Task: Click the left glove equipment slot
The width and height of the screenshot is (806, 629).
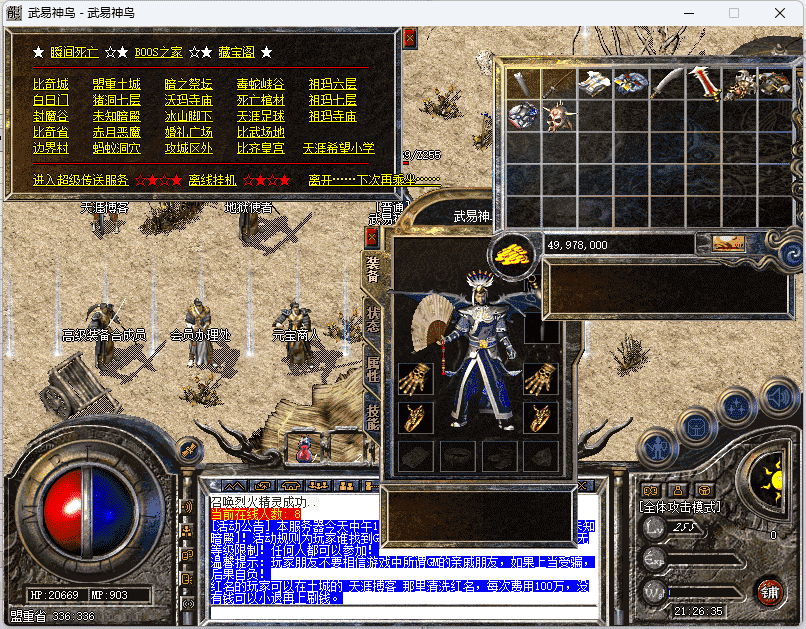Action: point(415,379)
